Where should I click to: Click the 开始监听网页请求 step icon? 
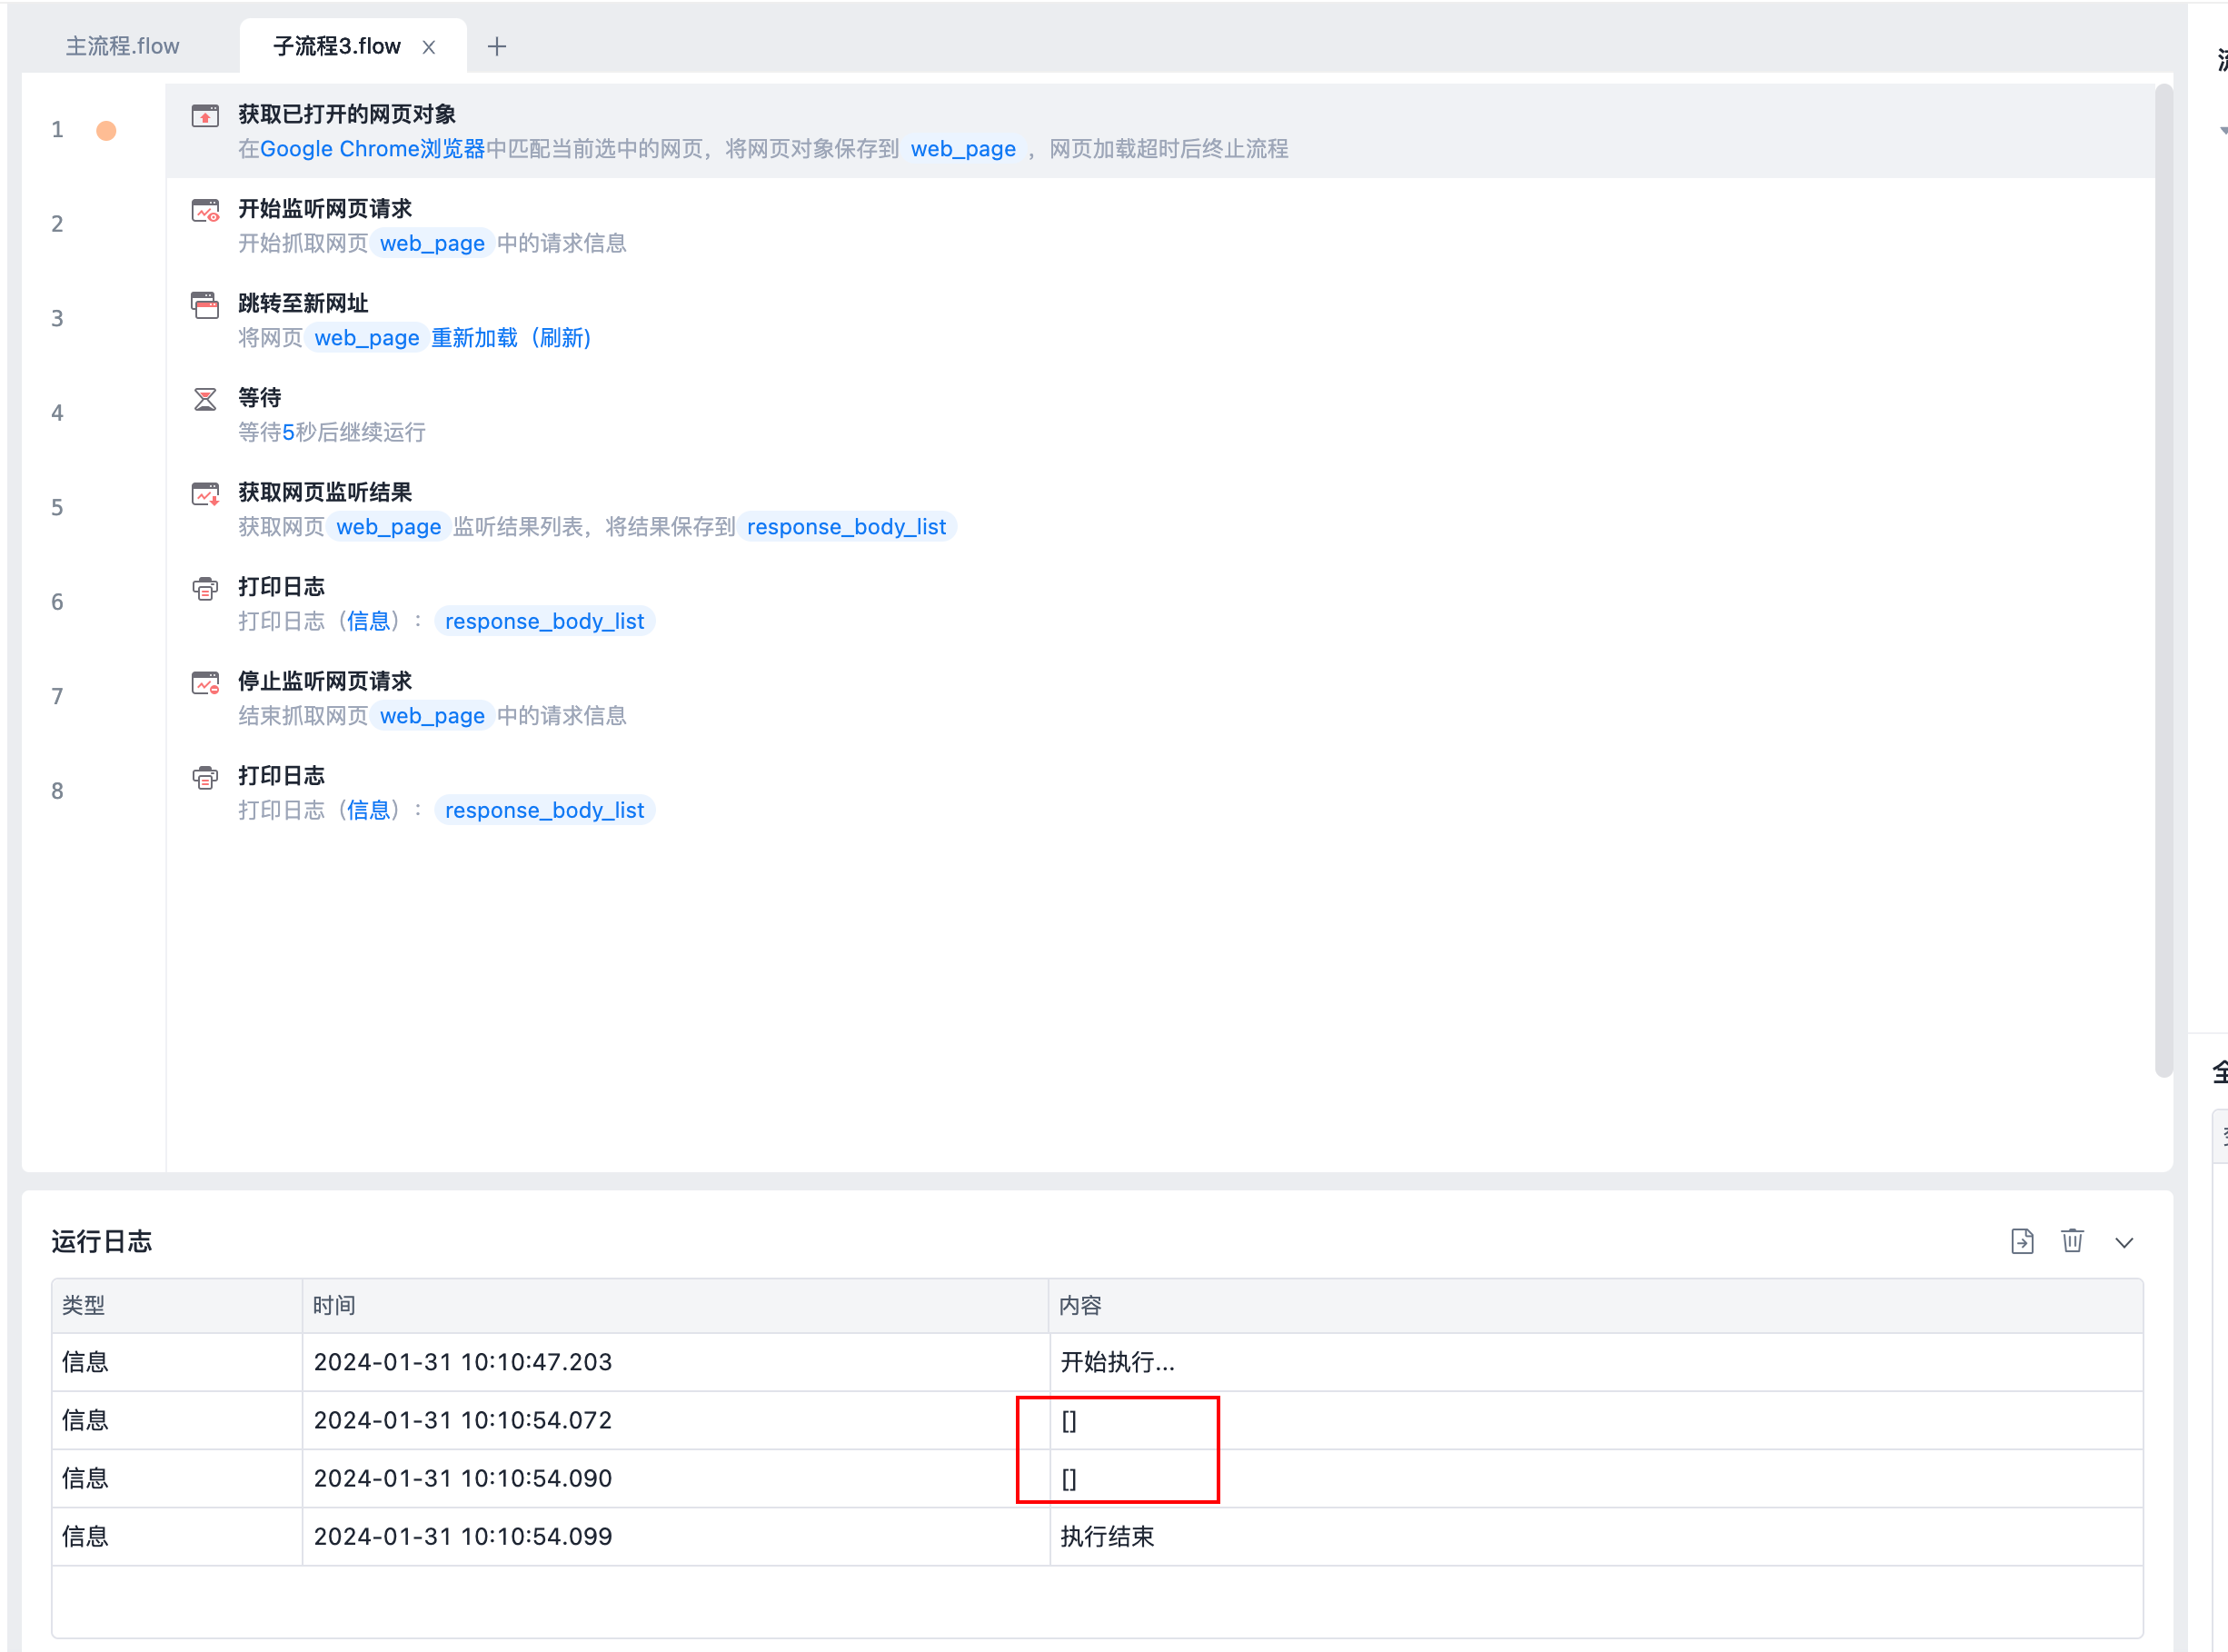coord(205,211)
